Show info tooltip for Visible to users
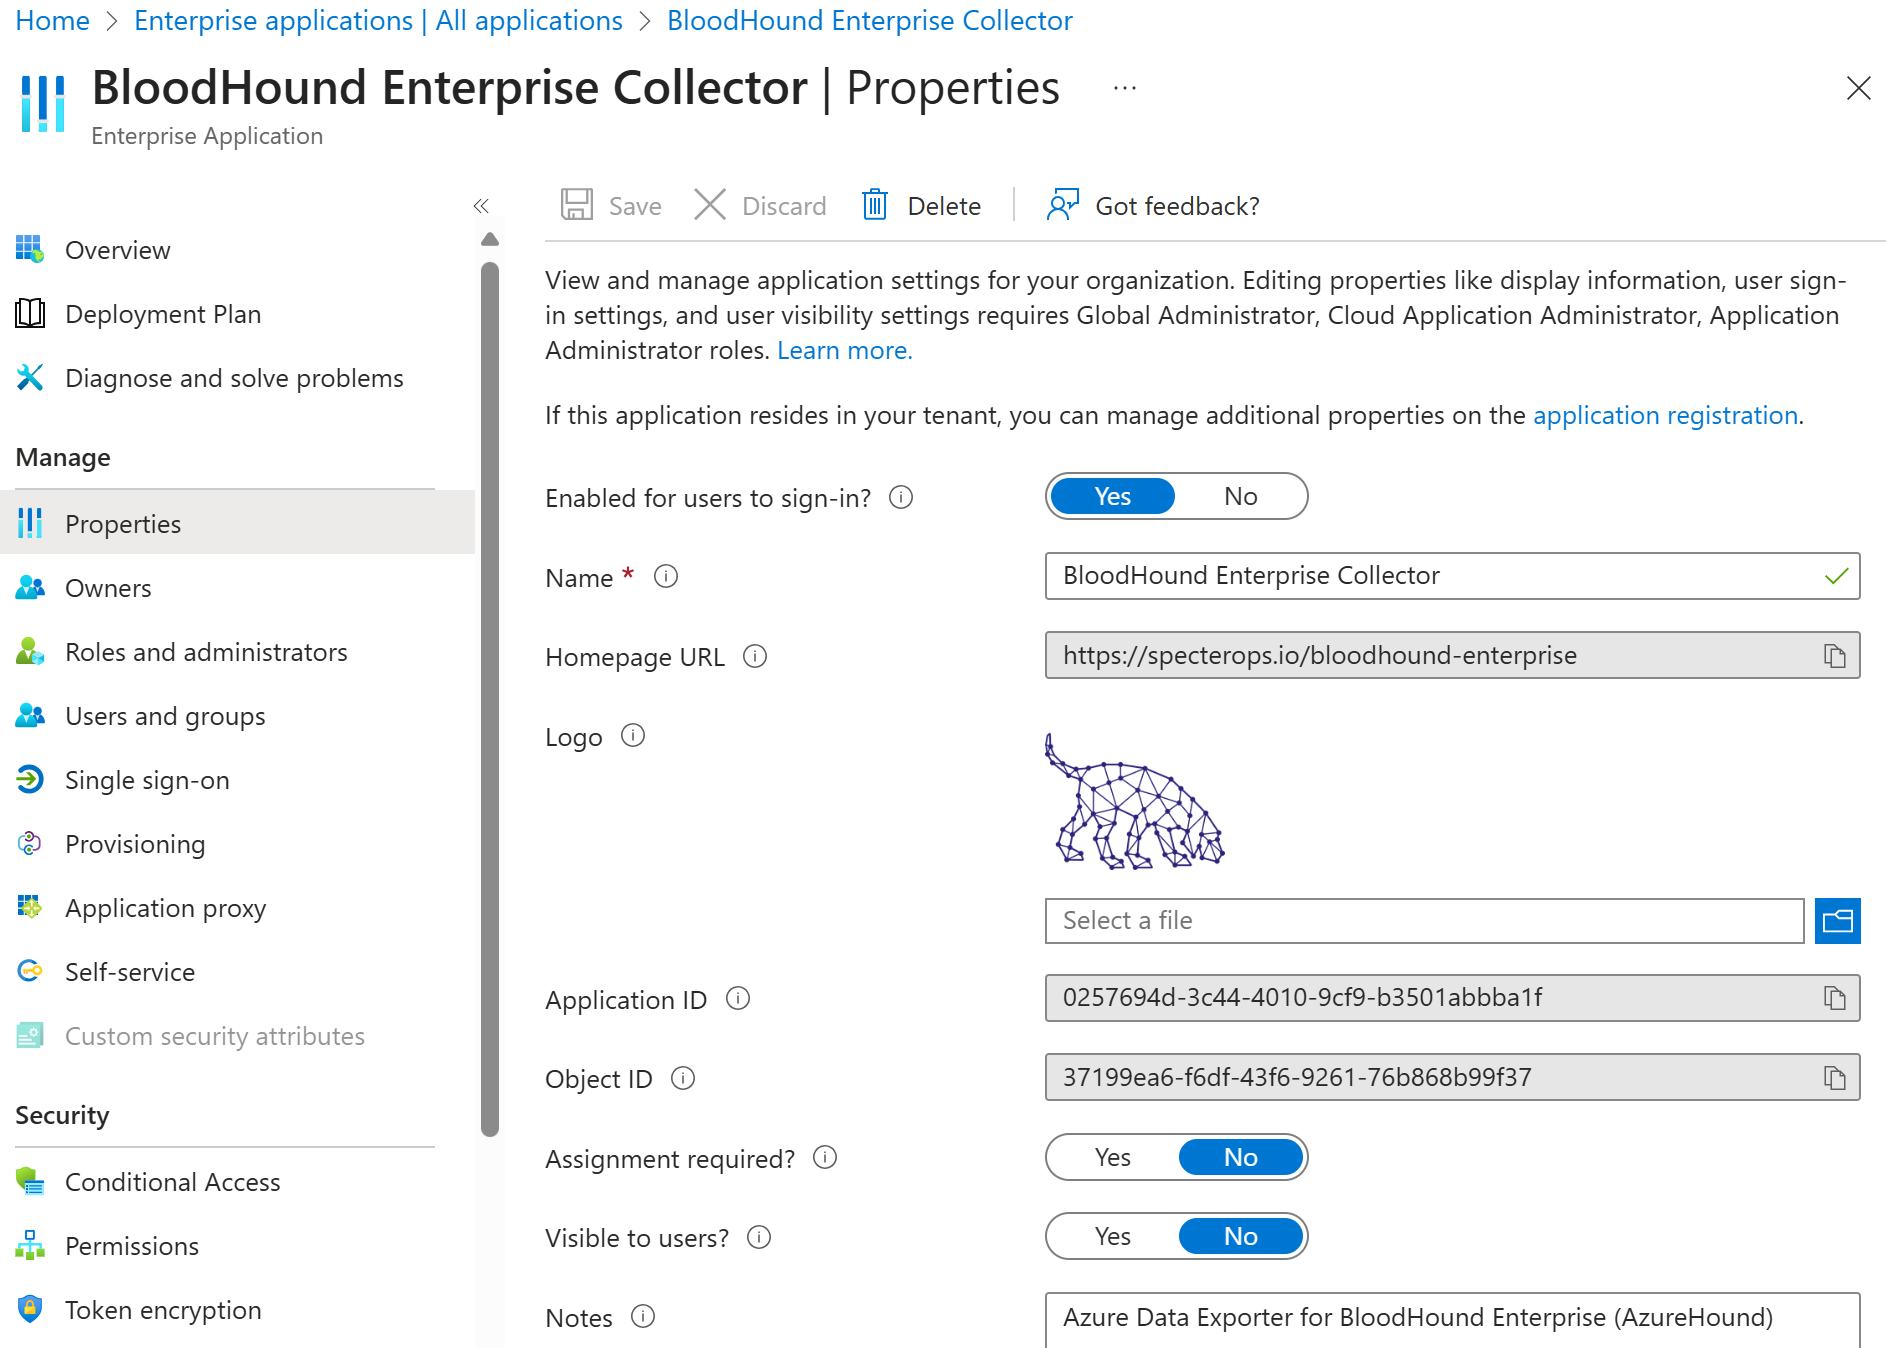Viewport: 1886px width, 1348px height. point(760,1237)
